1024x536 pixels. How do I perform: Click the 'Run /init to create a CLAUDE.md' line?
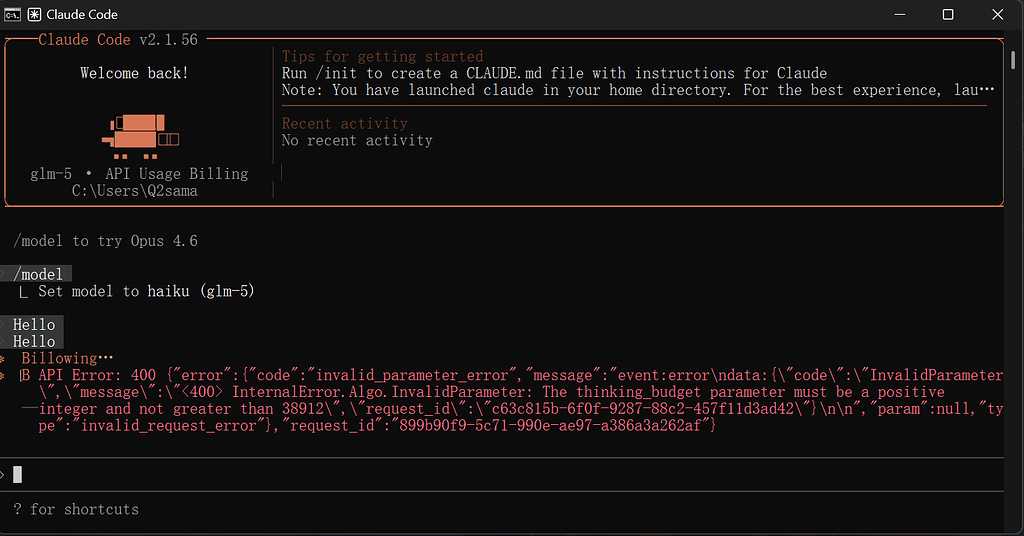point(554,73)
